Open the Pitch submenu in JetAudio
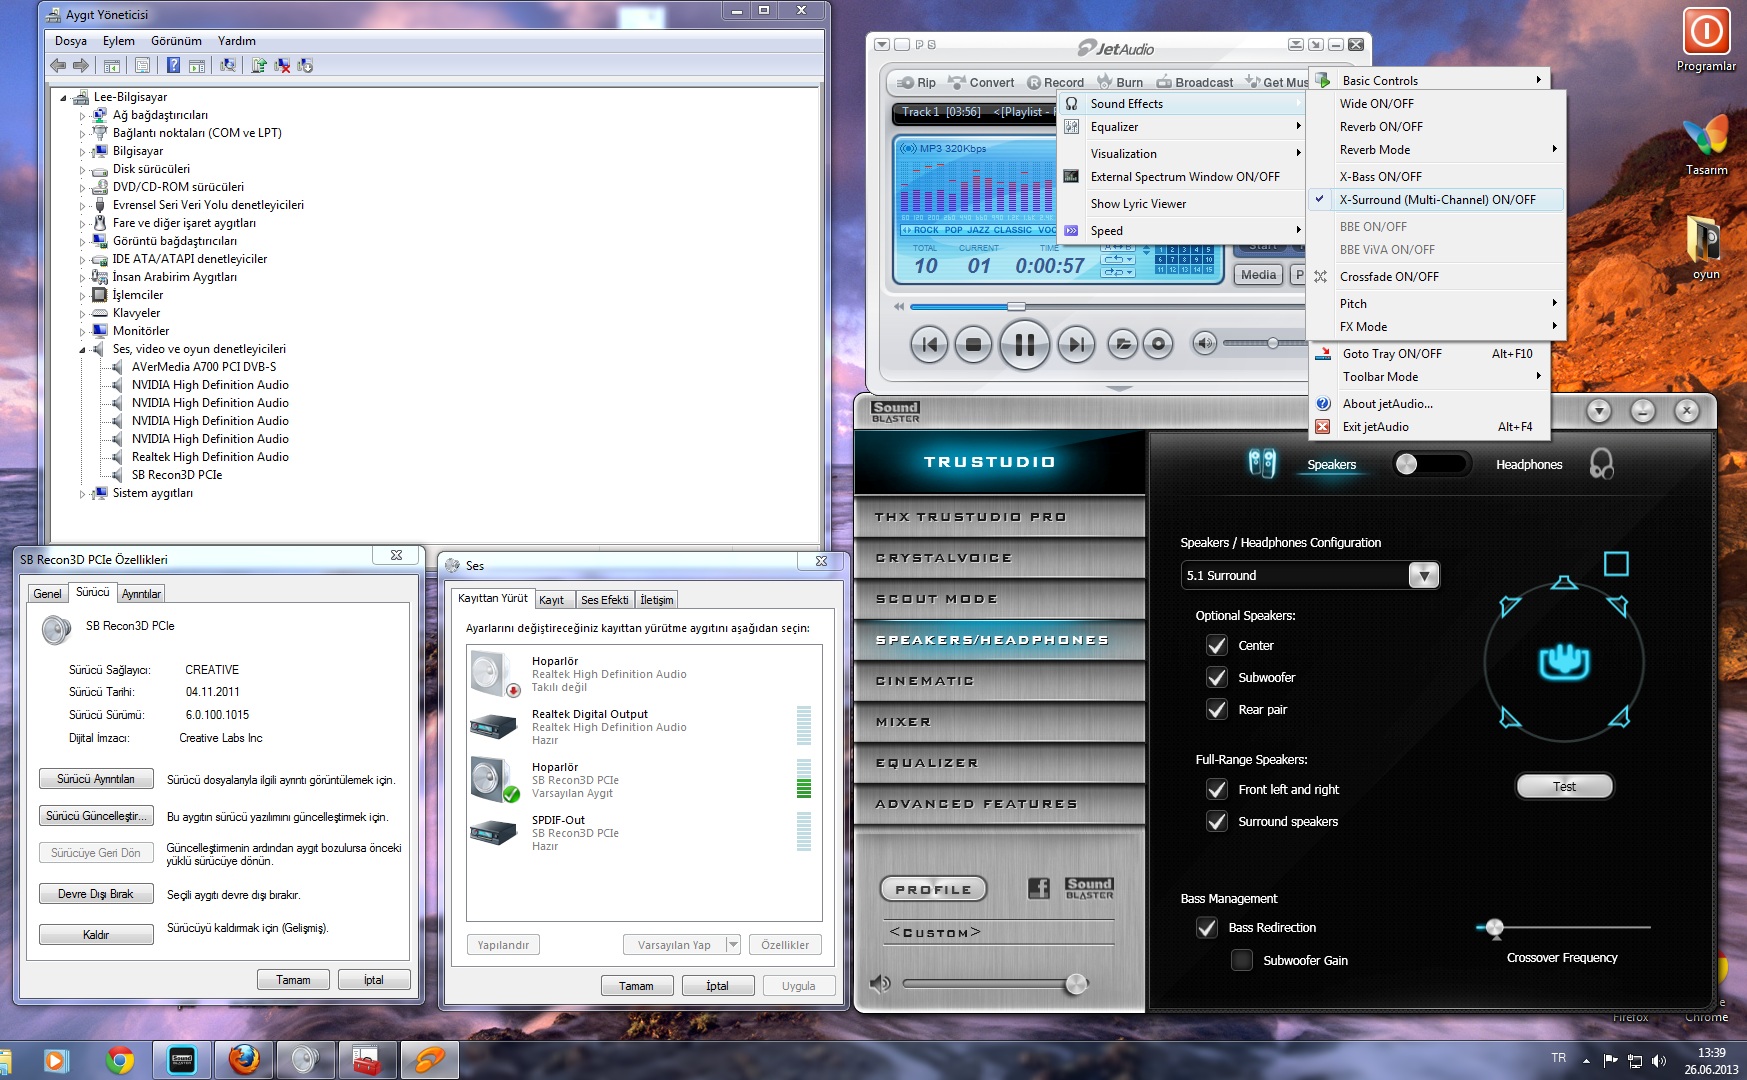 tap(1436, 304)
